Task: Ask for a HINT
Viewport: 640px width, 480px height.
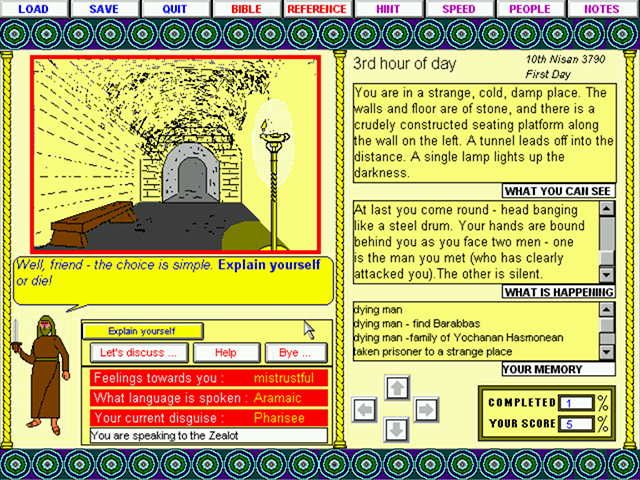Action: pos(388,9)
